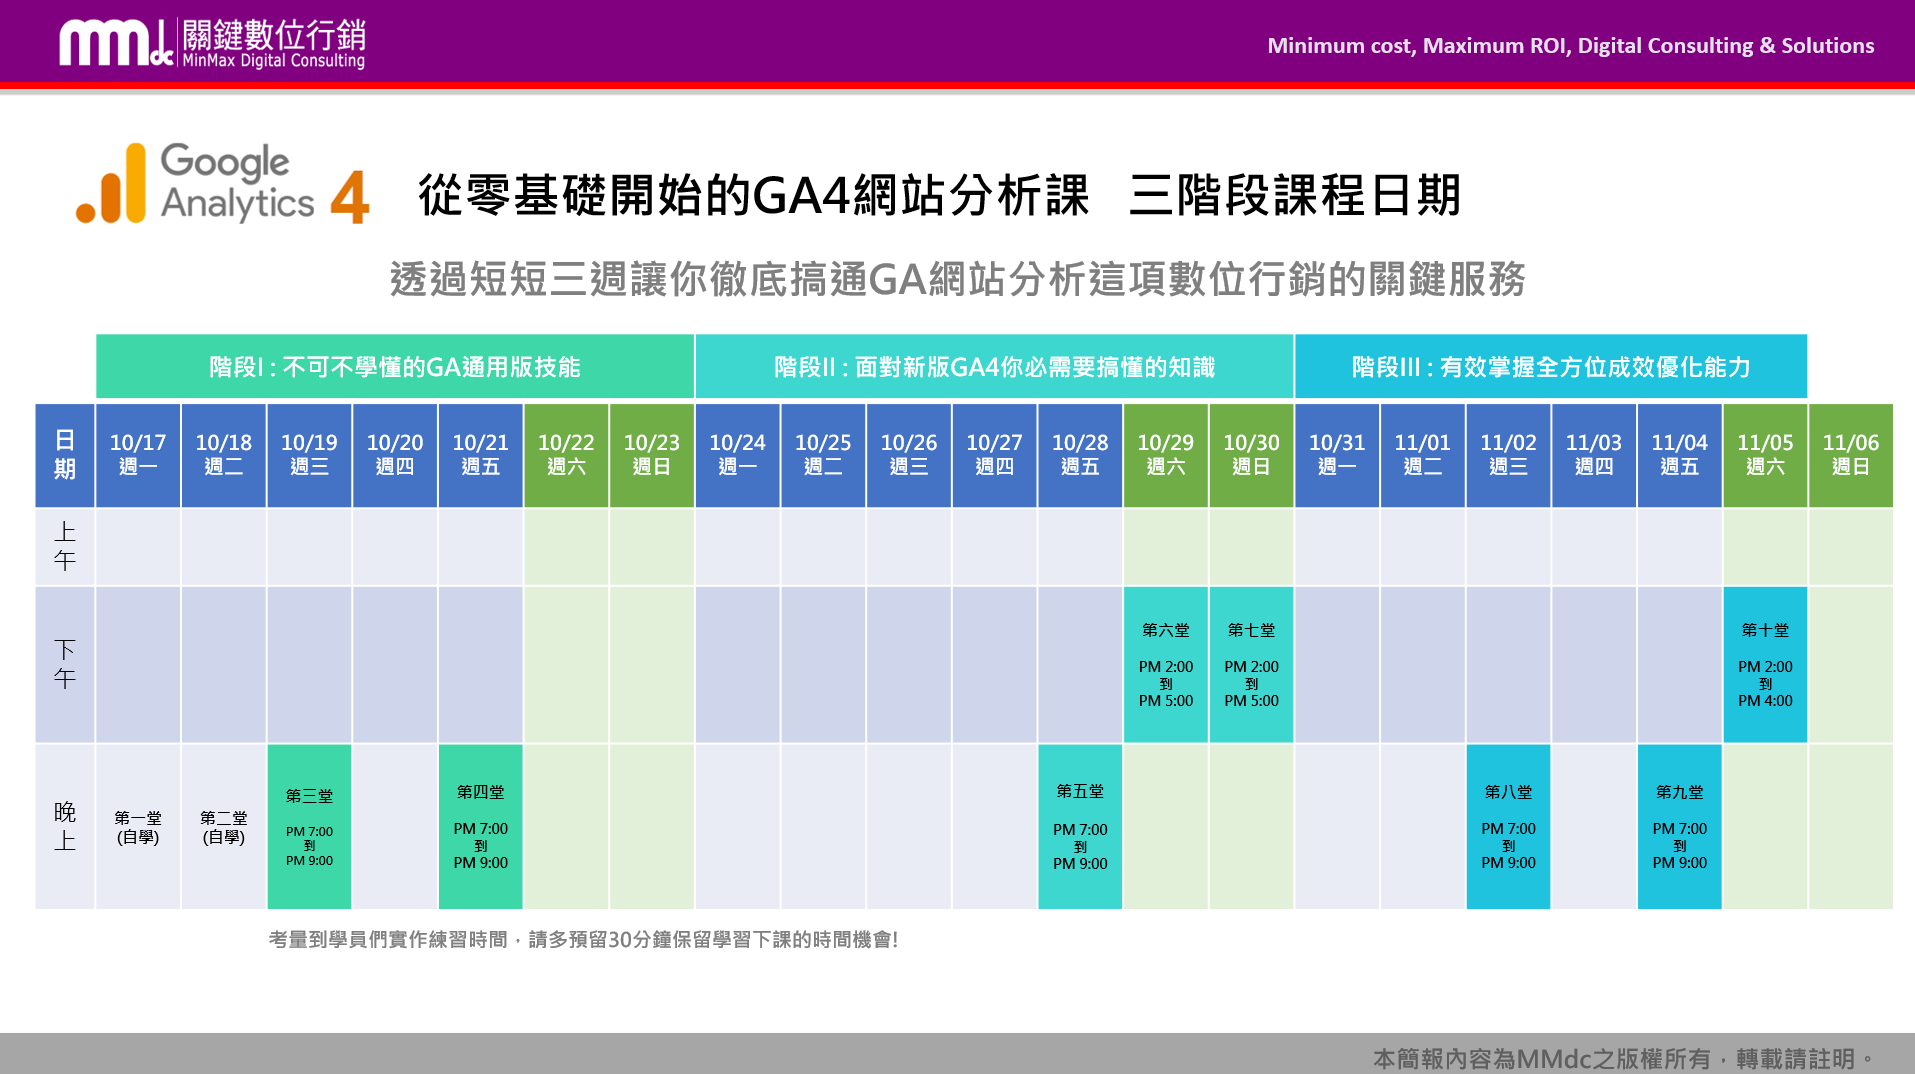Screen dimensions: 1915x1074
Task: Click the 第九堂 class block on 11/04
Action: (x=1679, y=826)
